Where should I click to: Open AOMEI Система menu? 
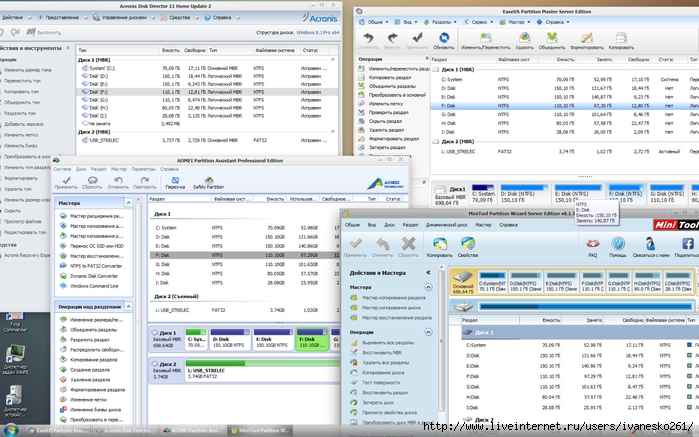62,169
